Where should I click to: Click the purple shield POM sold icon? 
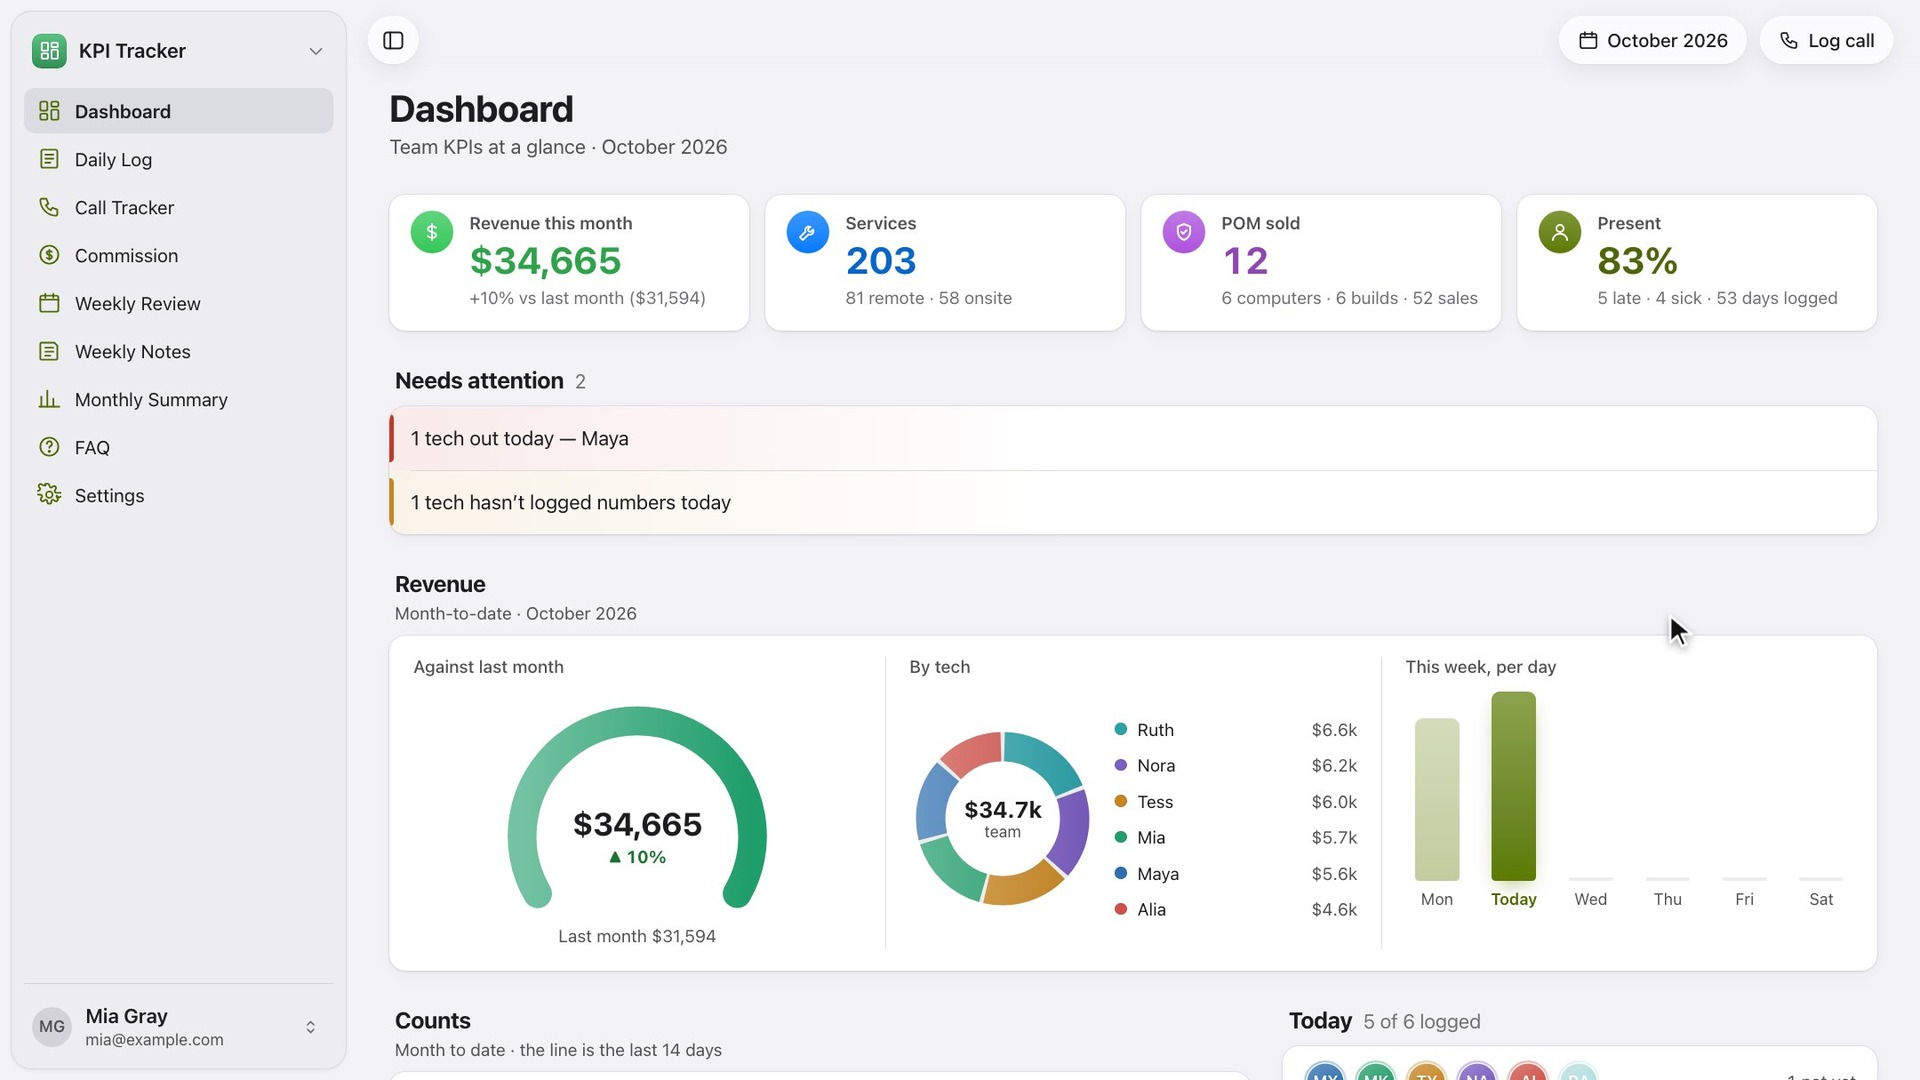point(1184,232)
